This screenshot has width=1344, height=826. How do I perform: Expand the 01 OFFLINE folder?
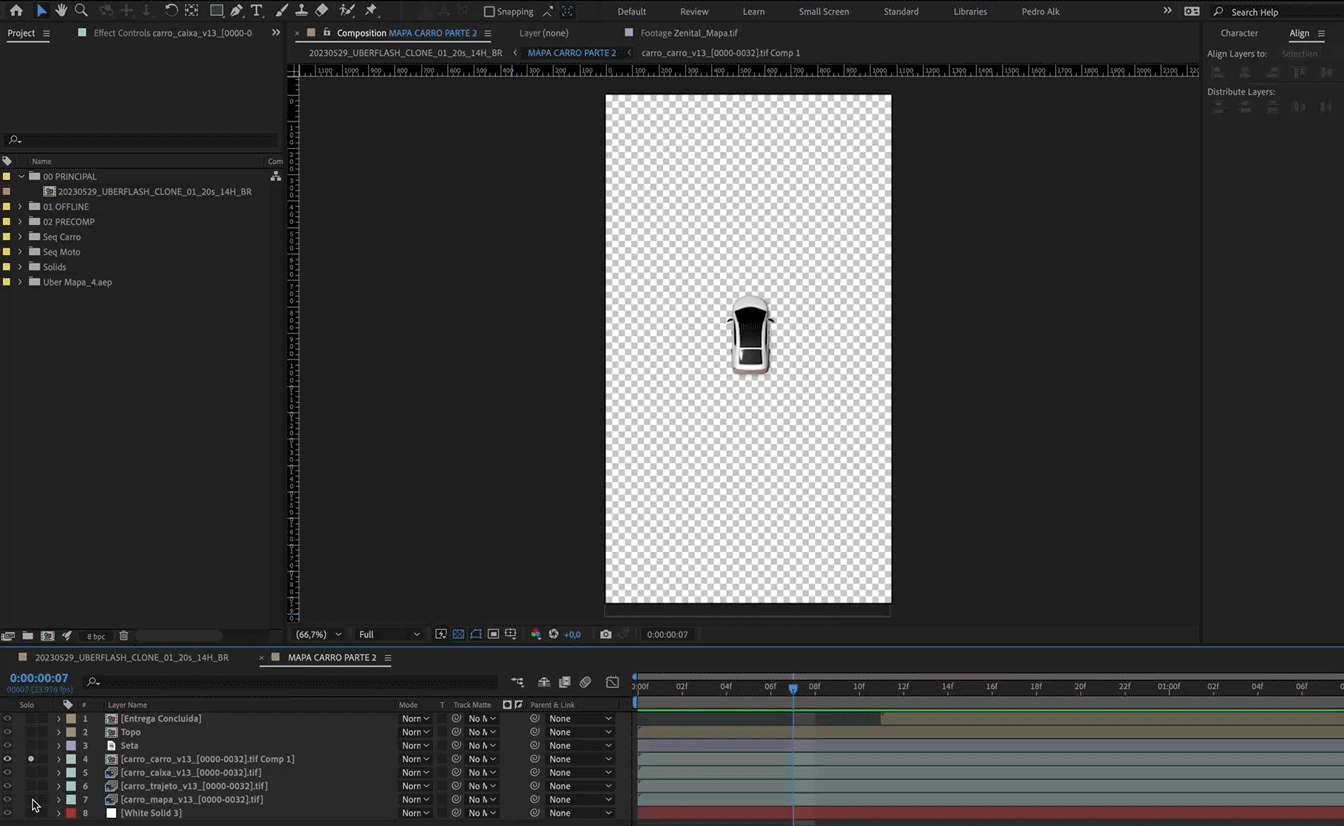point(20,207)
